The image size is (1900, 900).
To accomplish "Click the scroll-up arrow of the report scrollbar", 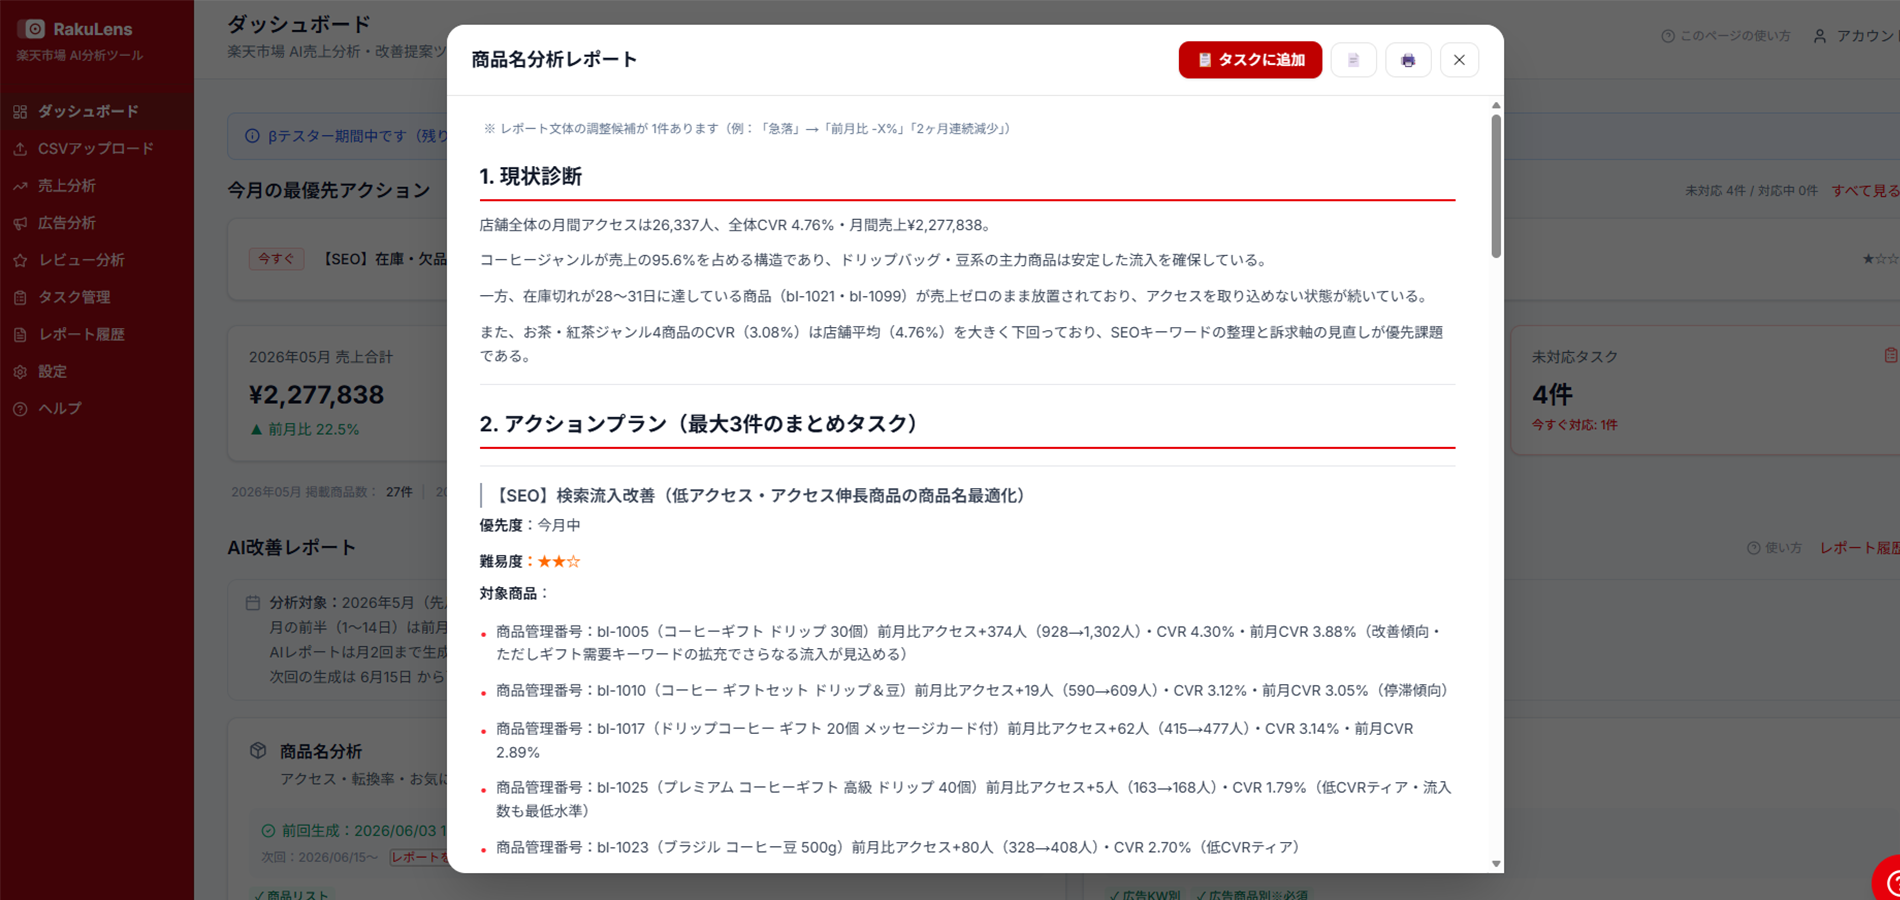I will 1496,105.
